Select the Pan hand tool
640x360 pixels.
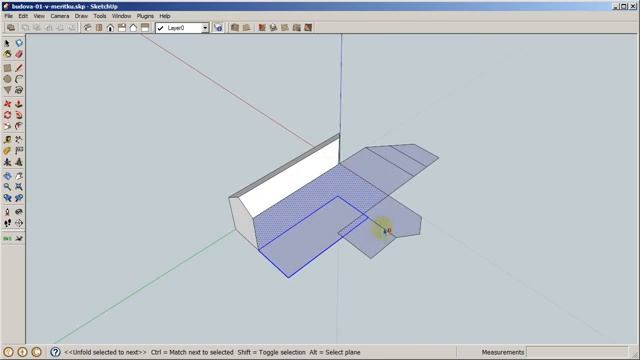pyautogui.click(x=19, y=176)
